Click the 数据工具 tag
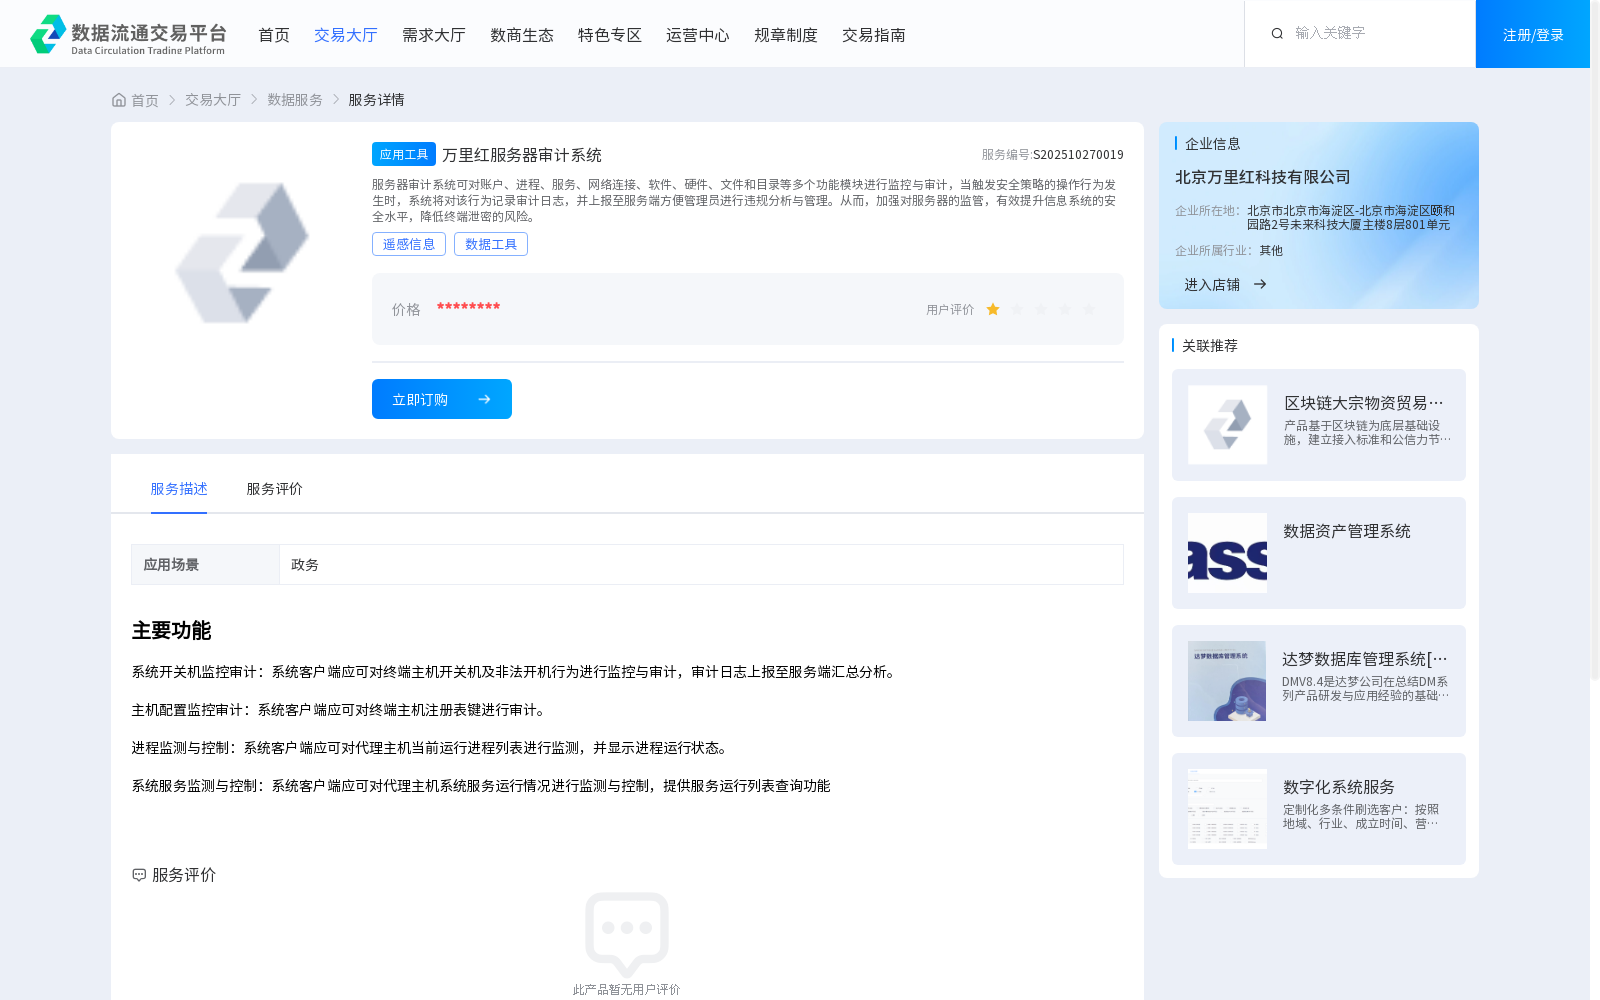The height and width of the screenshot is (1000, 1600). [491, 244]
